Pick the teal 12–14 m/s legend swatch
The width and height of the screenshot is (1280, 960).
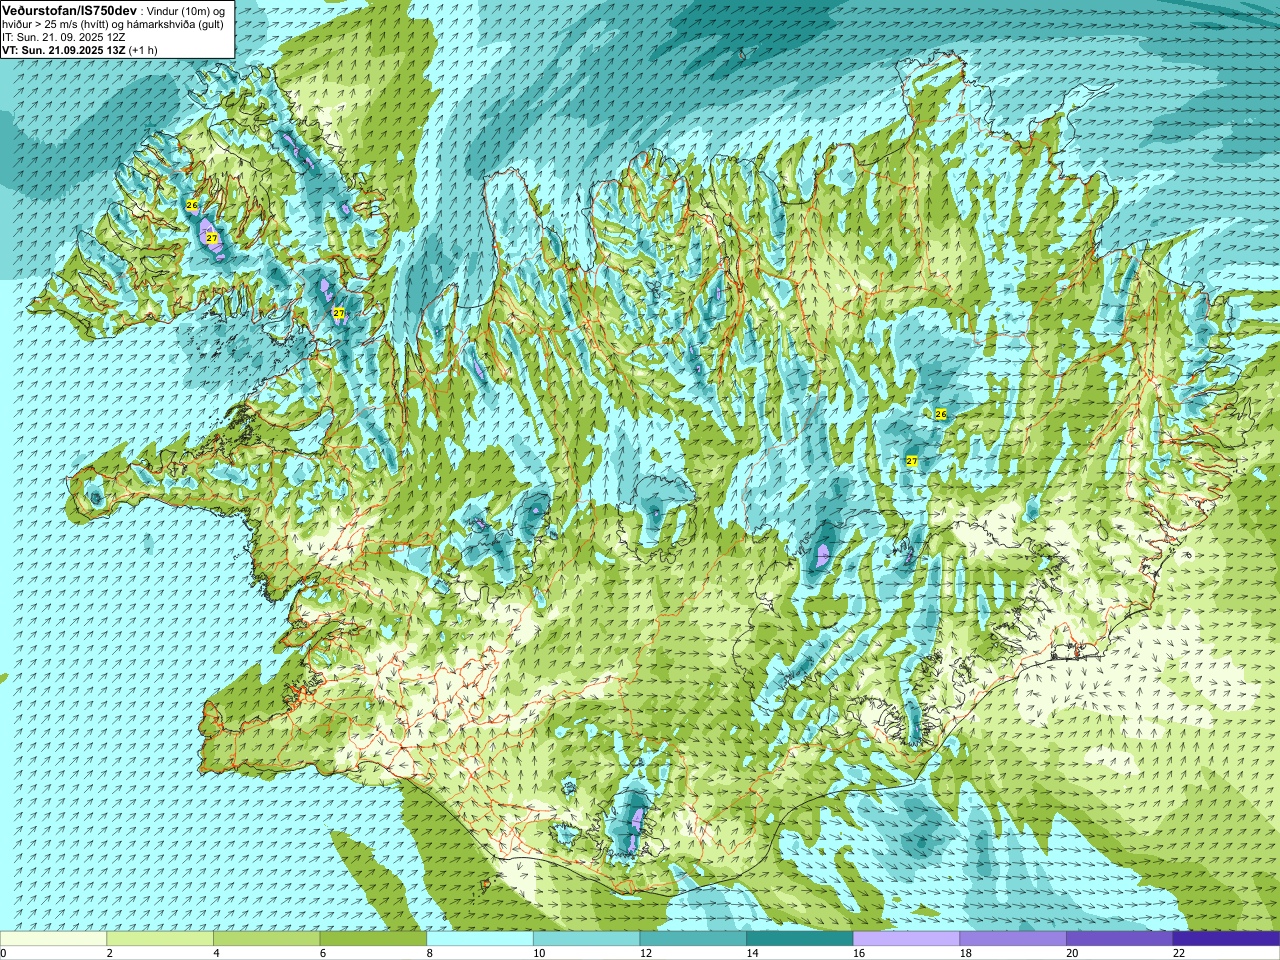[x=693, y=939]
